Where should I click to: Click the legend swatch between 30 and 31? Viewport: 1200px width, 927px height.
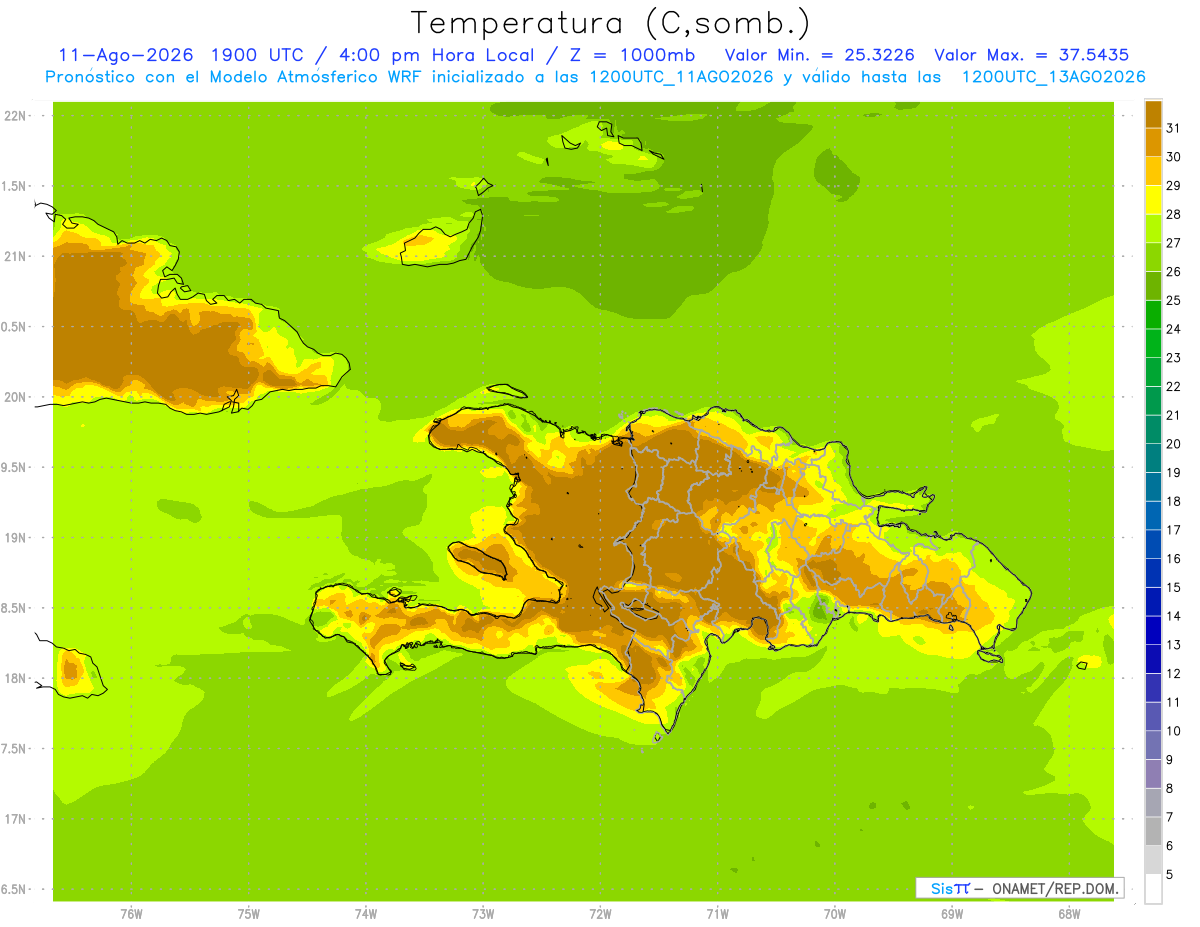1153,142
